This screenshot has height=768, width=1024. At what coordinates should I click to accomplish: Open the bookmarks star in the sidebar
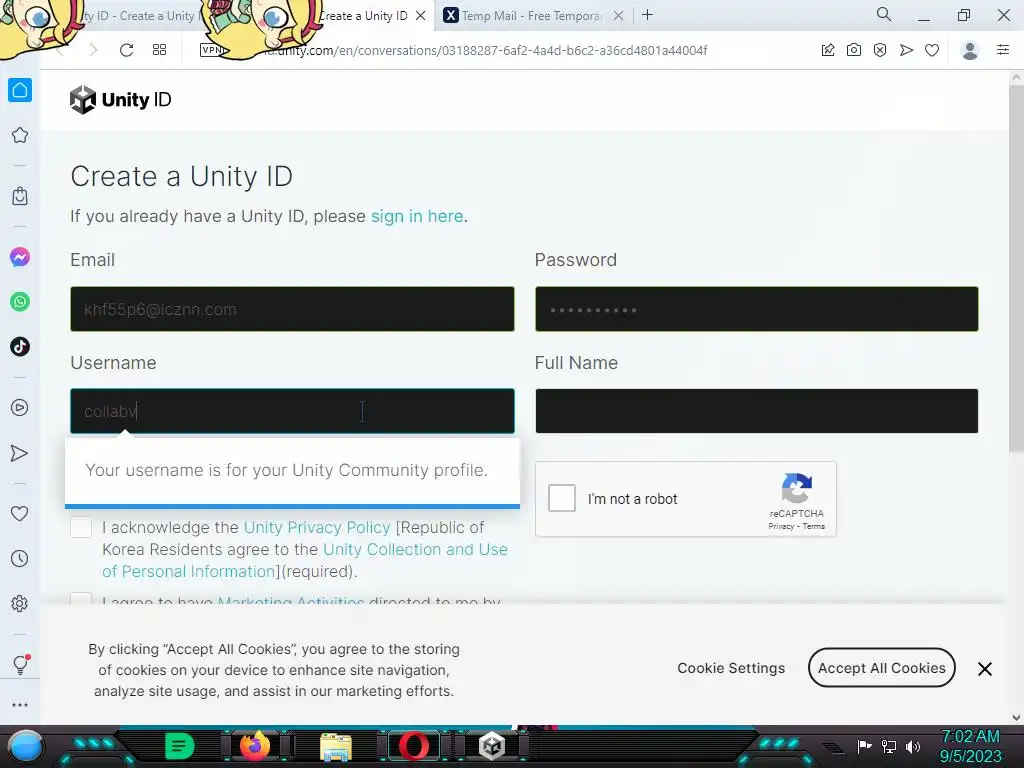click(x=20, y=135)
